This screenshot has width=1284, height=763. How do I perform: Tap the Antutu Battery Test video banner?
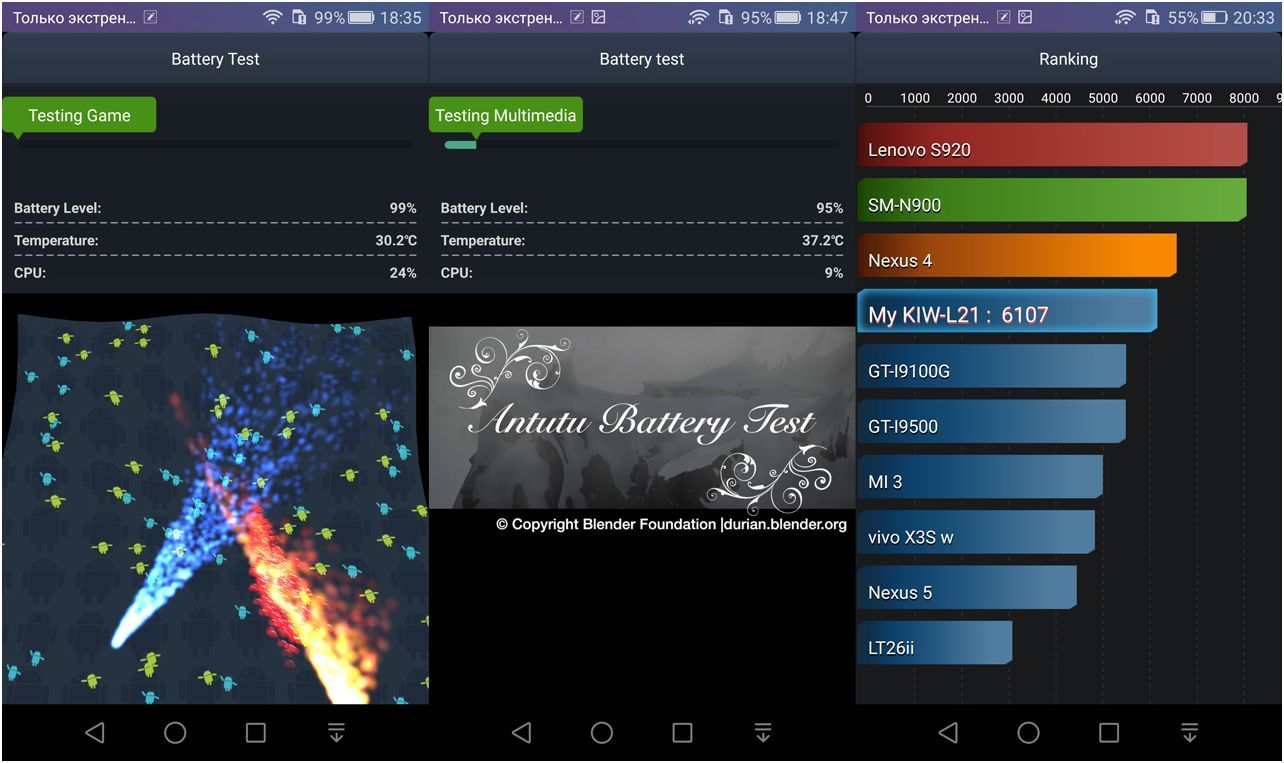(x=641, y=418)
